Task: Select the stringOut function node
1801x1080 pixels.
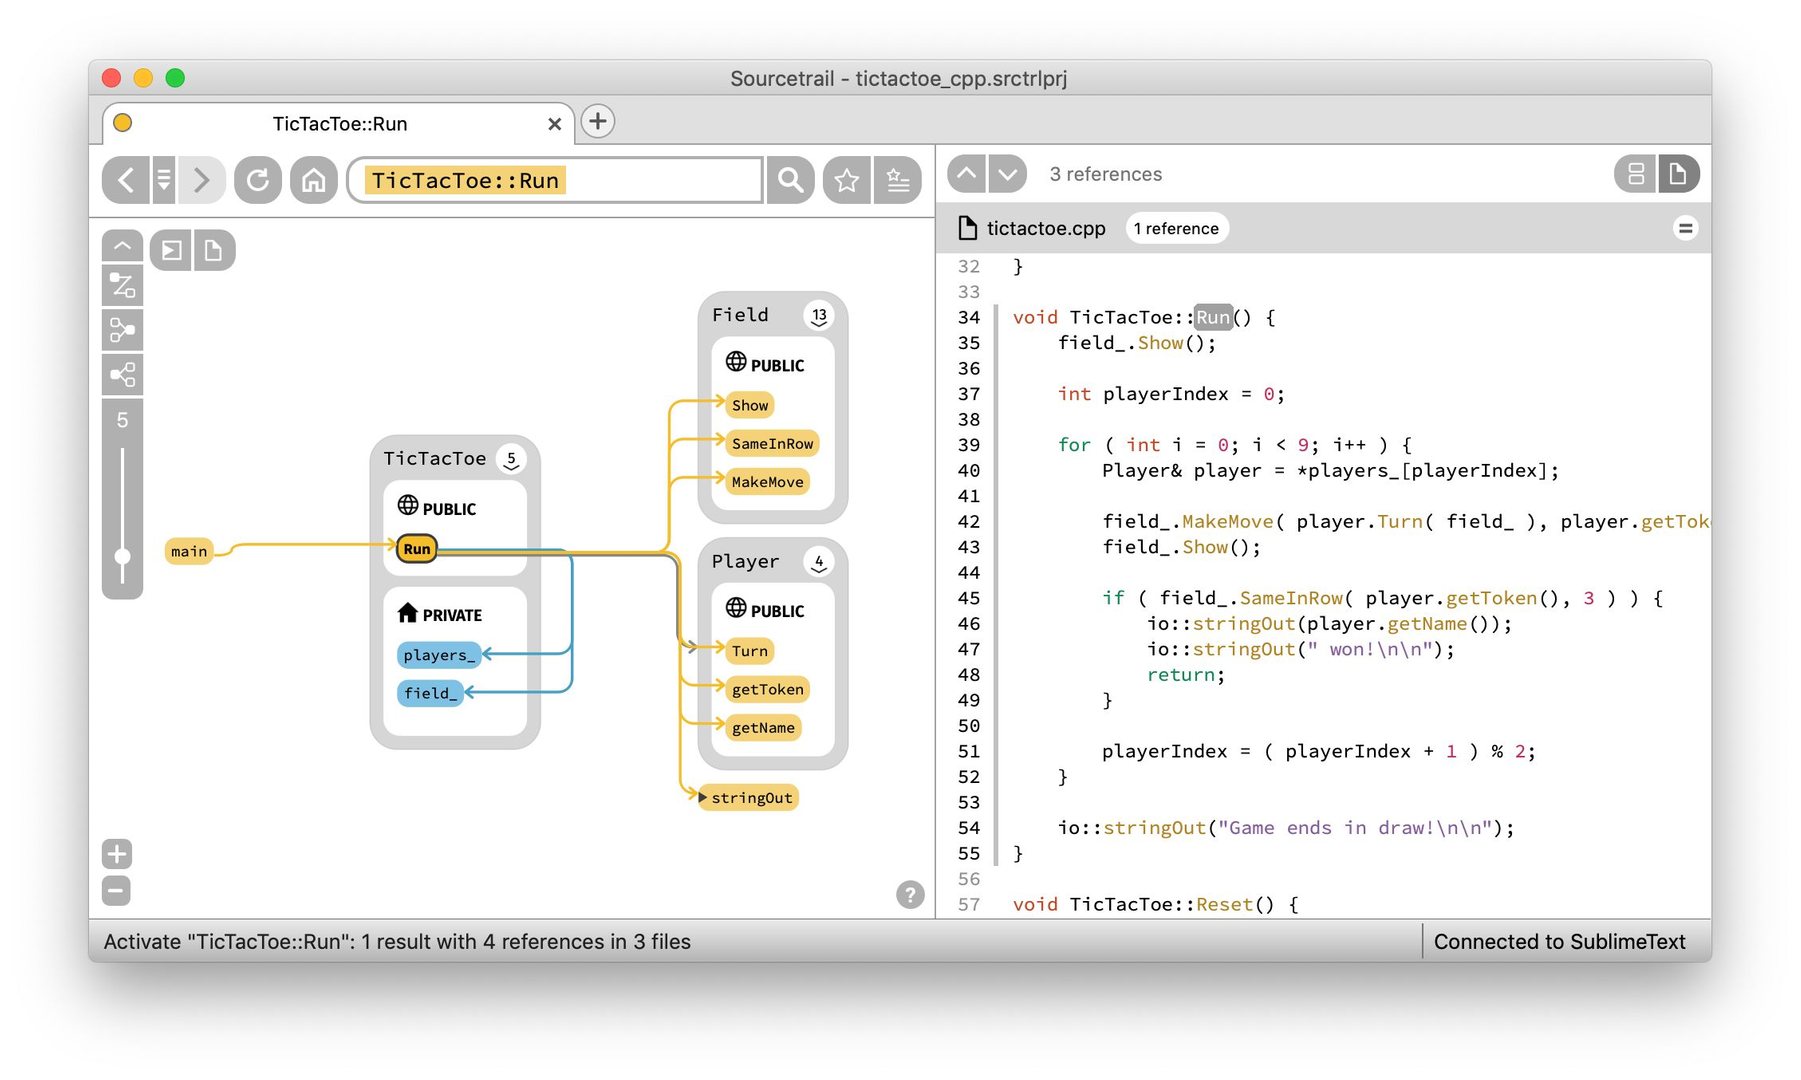Action: coord(748,797)
